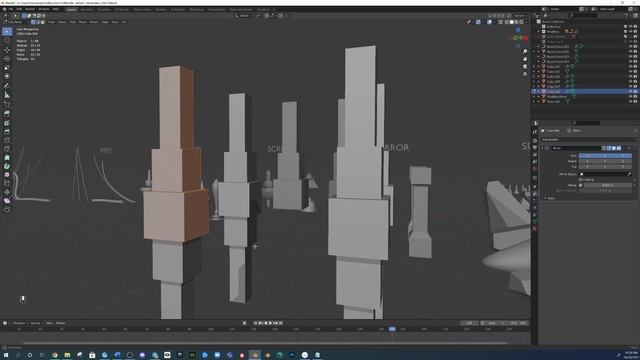Select the Measure tool

(7, 95)
